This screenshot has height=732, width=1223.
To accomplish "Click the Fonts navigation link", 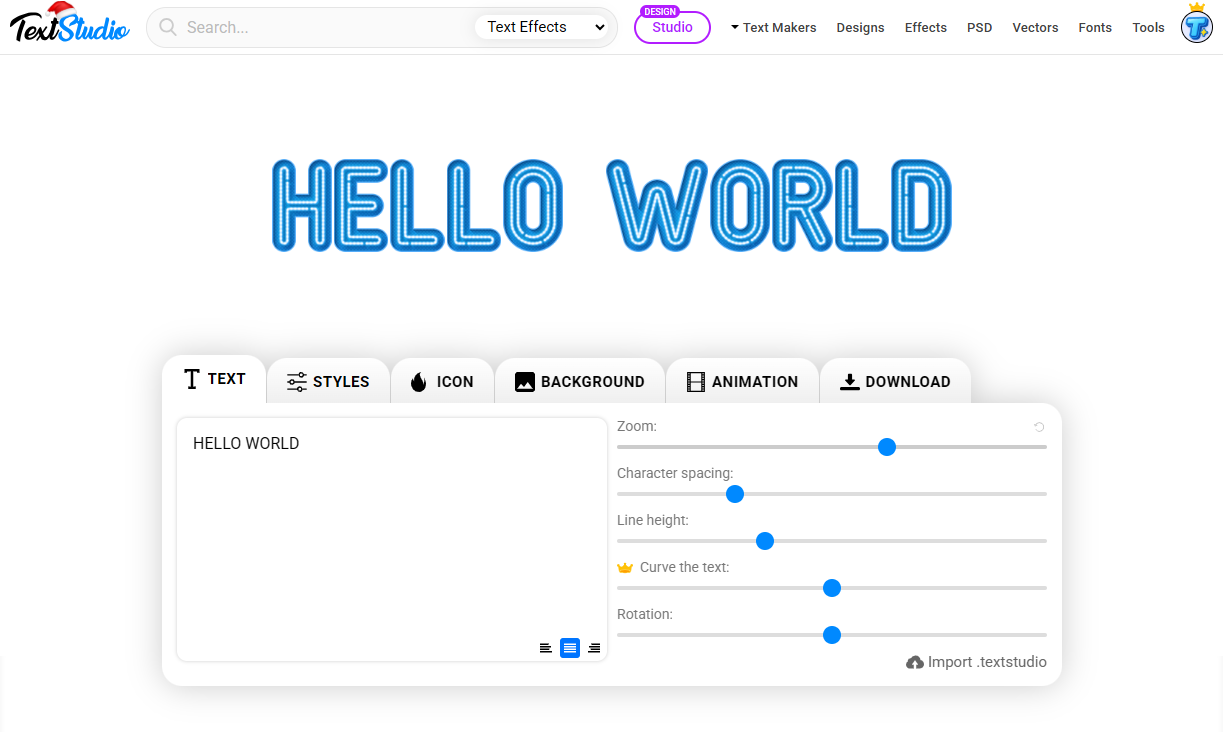I will [1095, 28].
